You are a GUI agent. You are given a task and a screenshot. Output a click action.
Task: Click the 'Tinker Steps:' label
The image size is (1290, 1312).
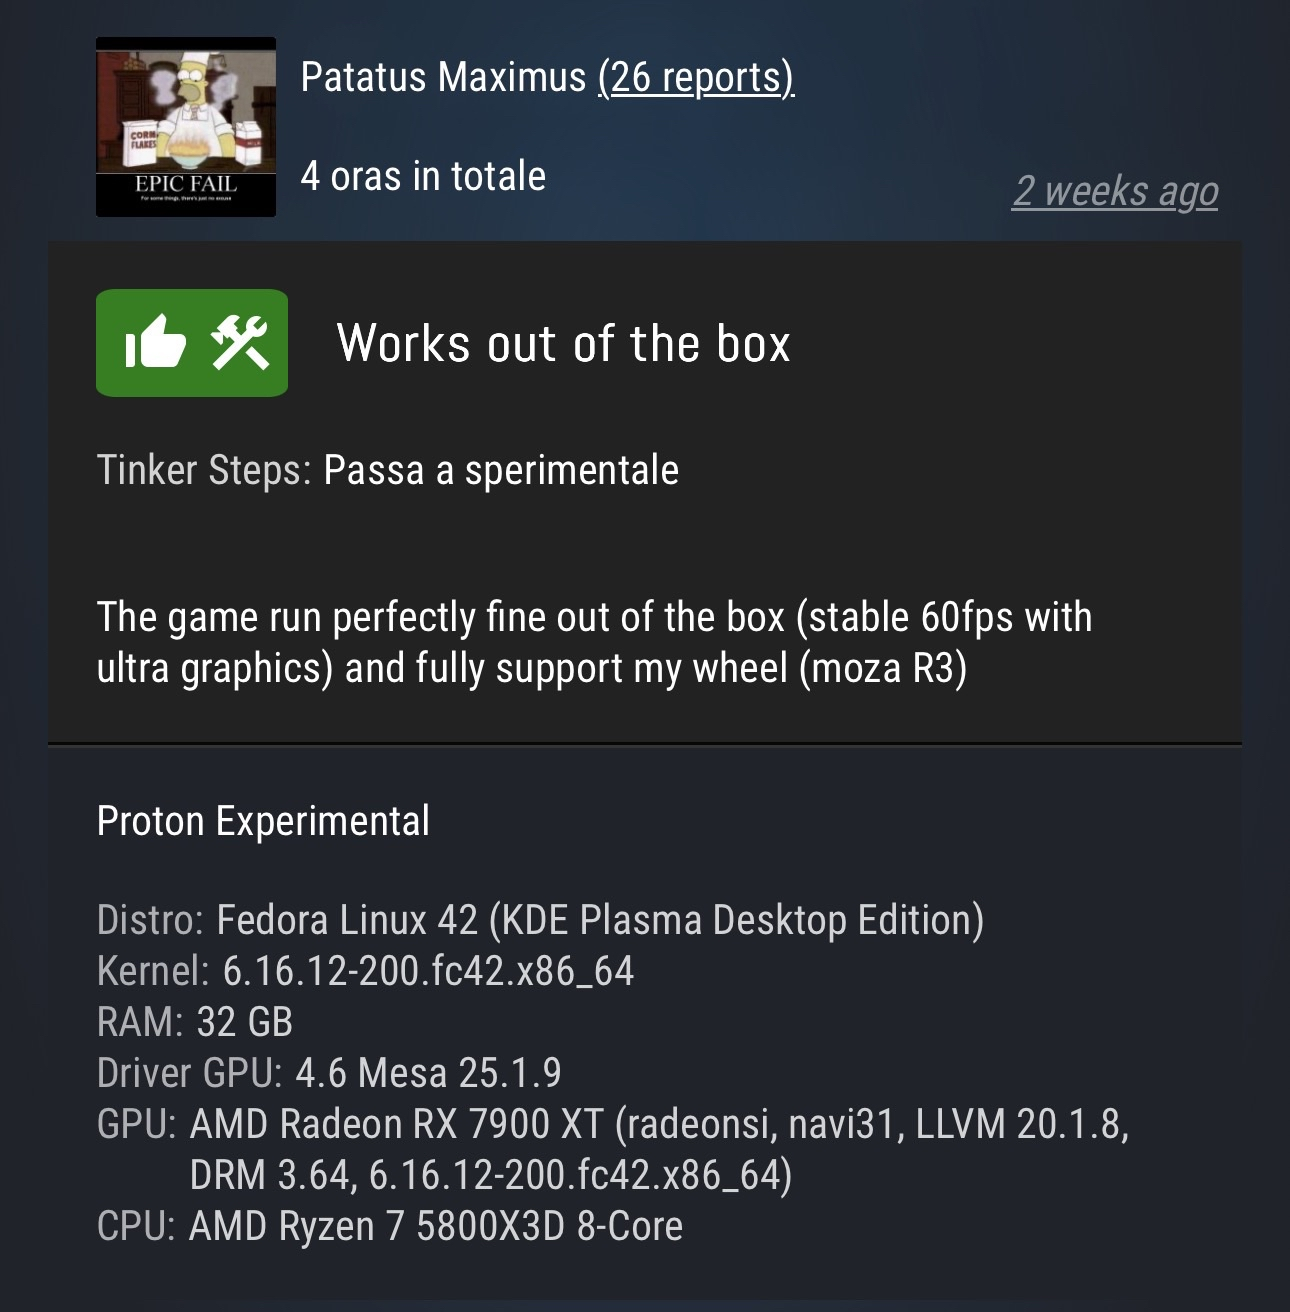click(x=204, y=470)
